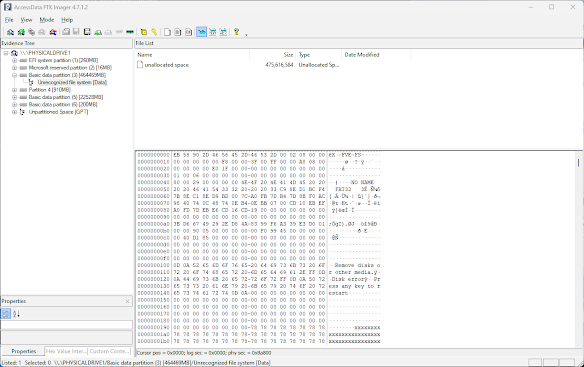Image resolution: width=584 pixels, height=367 pixels.
Task: Select the Basic data partition (5) [22520MB] item
Action: click(x=66, y=97)
